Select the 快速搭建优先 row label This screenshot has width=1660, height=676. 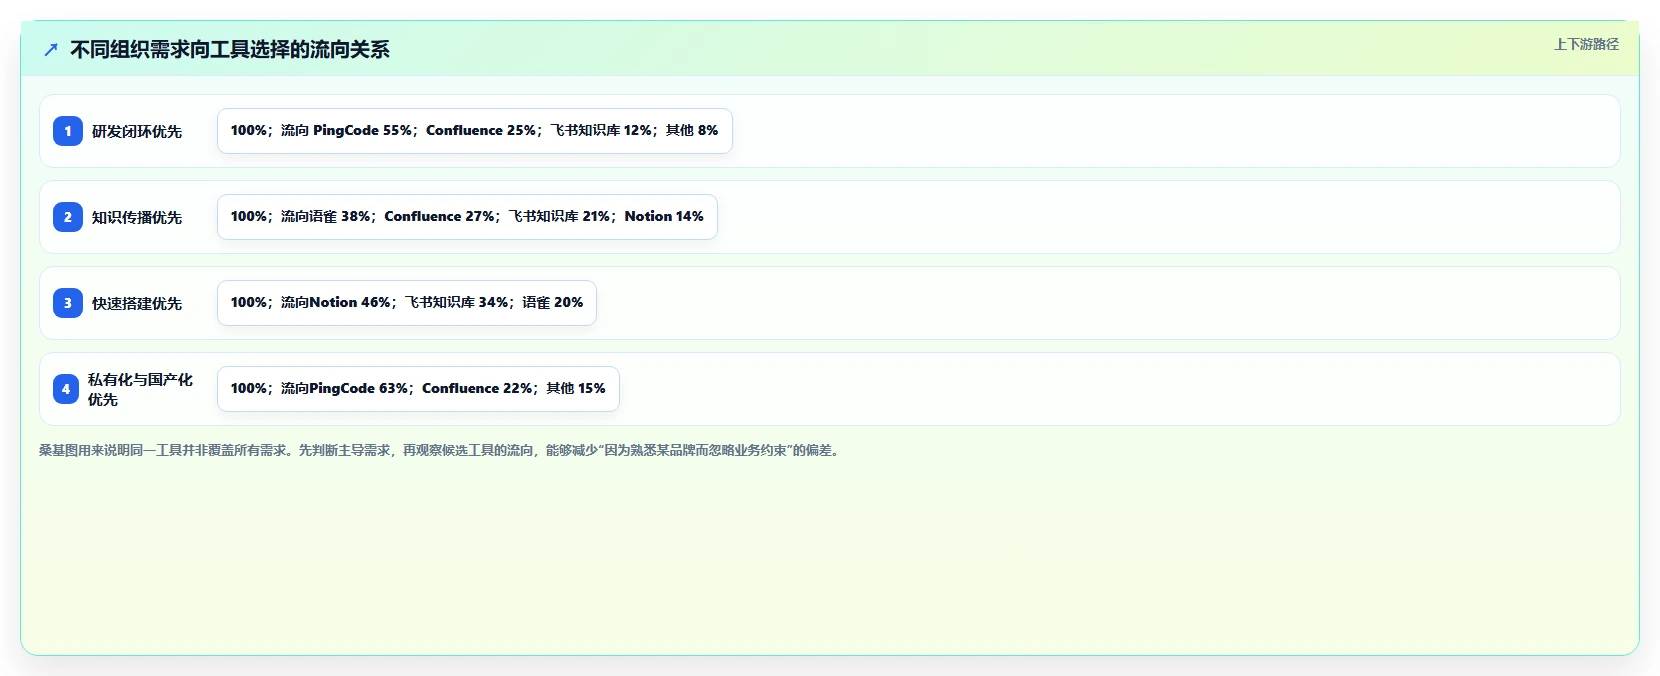point(137,304)
